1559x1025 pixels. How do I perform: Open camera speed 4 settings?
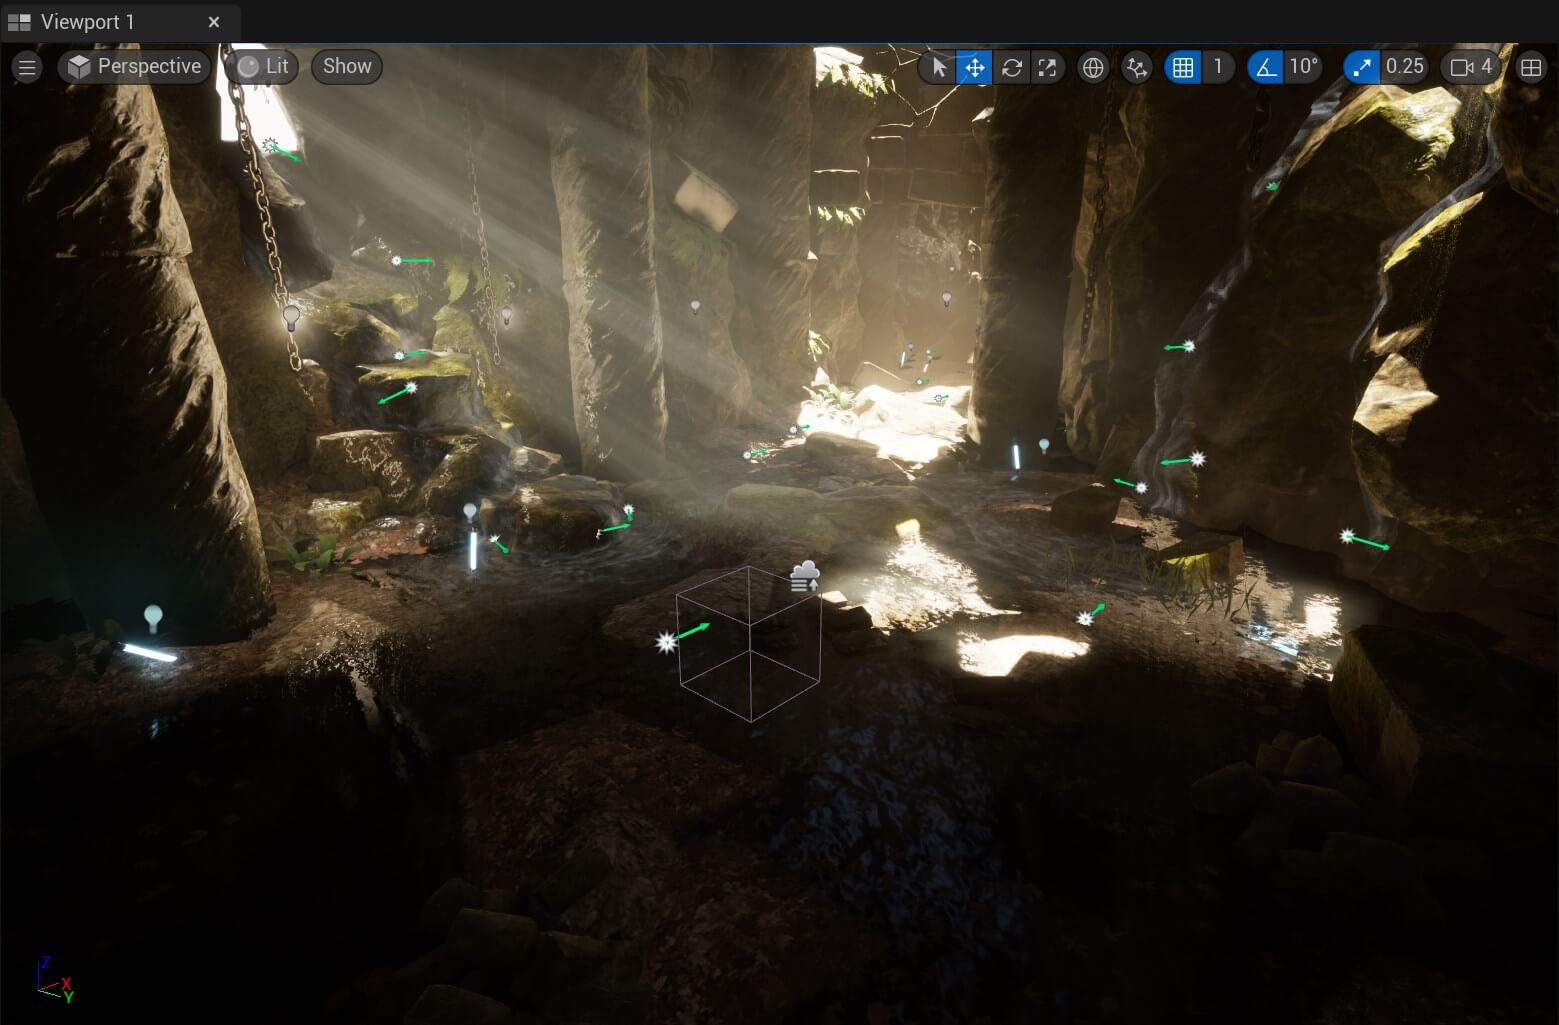pyautogui.click(x=1471, y=67)
